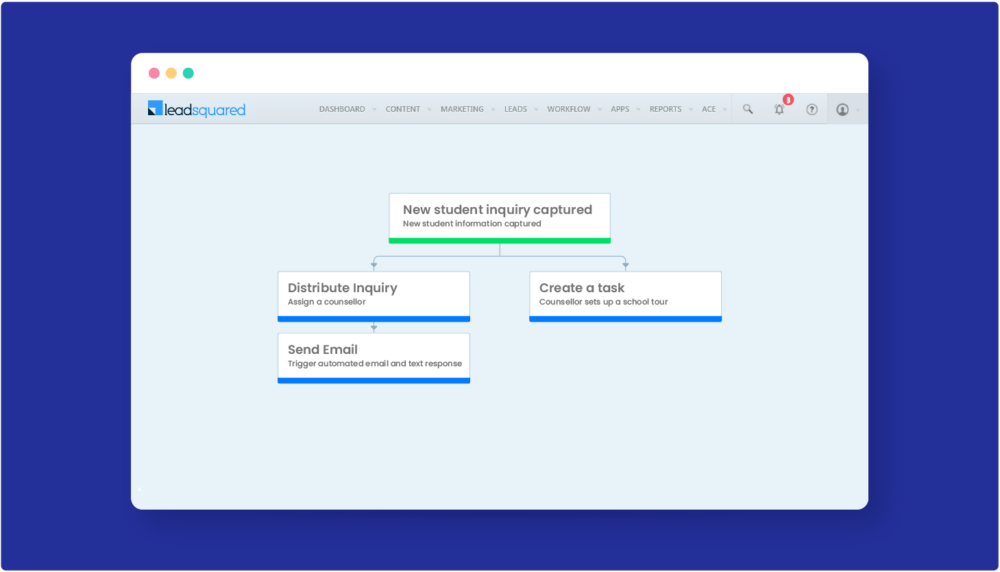Expand the dropdown arrow beside Leads
Image resolution: width=1000 pixels, height=572 pixels.
click(x=536, y=110)
